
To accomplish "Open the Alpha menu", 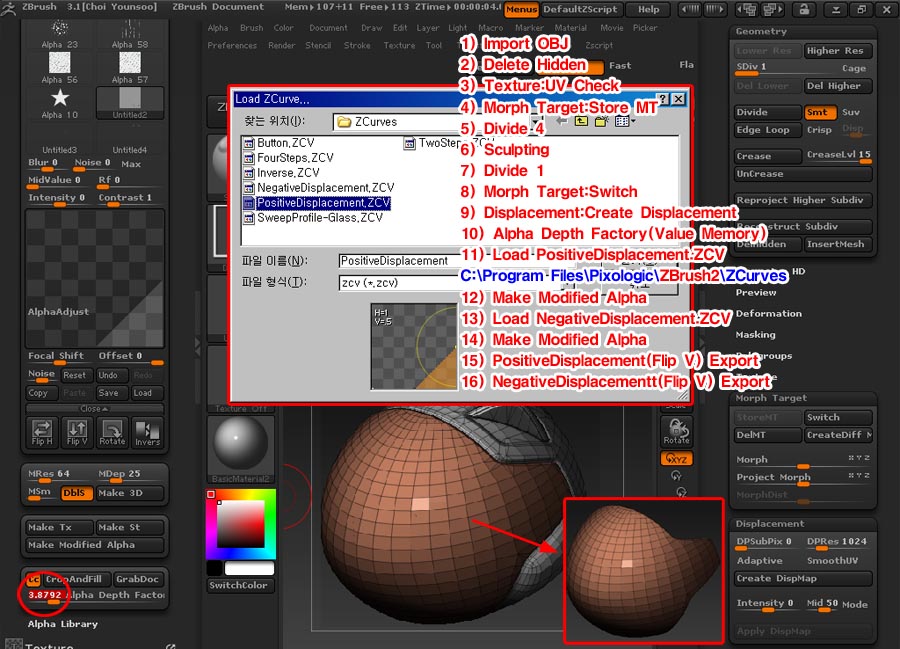I will (218, 28).
